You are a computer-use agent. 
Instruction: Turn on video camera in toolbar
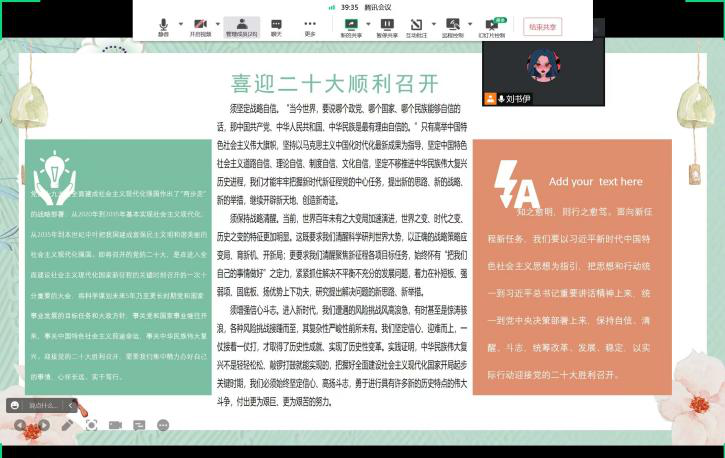(x=199, y=25)
